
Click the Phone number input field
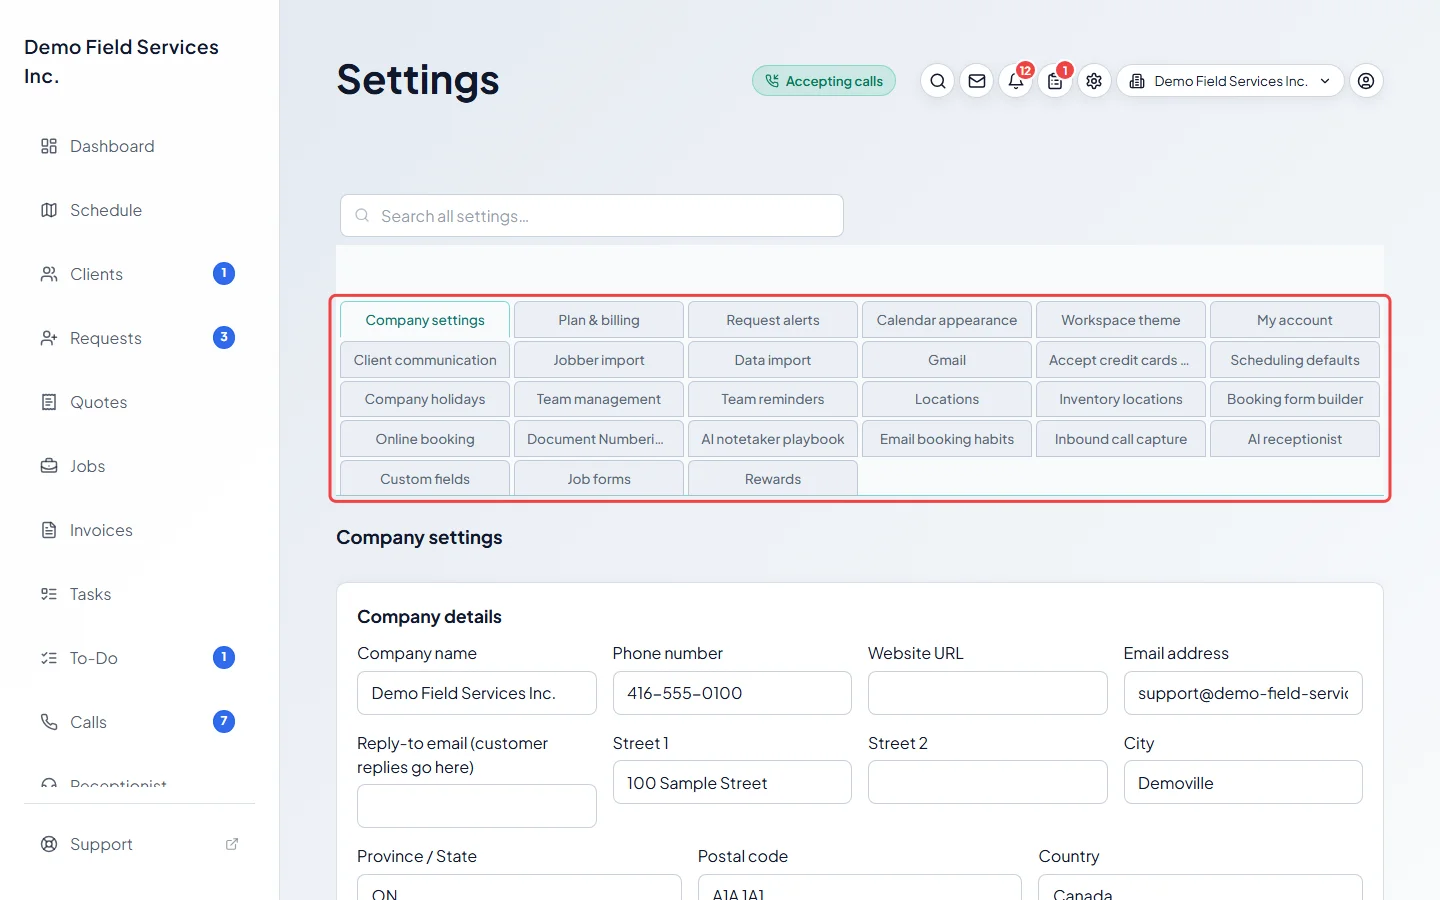coord(732,693)
